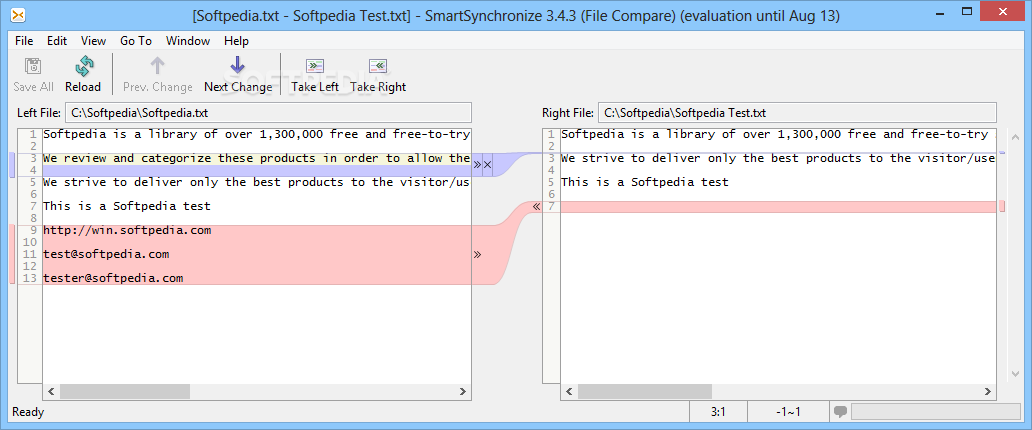
Task: Click the Save All toolbar icon
Action: 33,67
